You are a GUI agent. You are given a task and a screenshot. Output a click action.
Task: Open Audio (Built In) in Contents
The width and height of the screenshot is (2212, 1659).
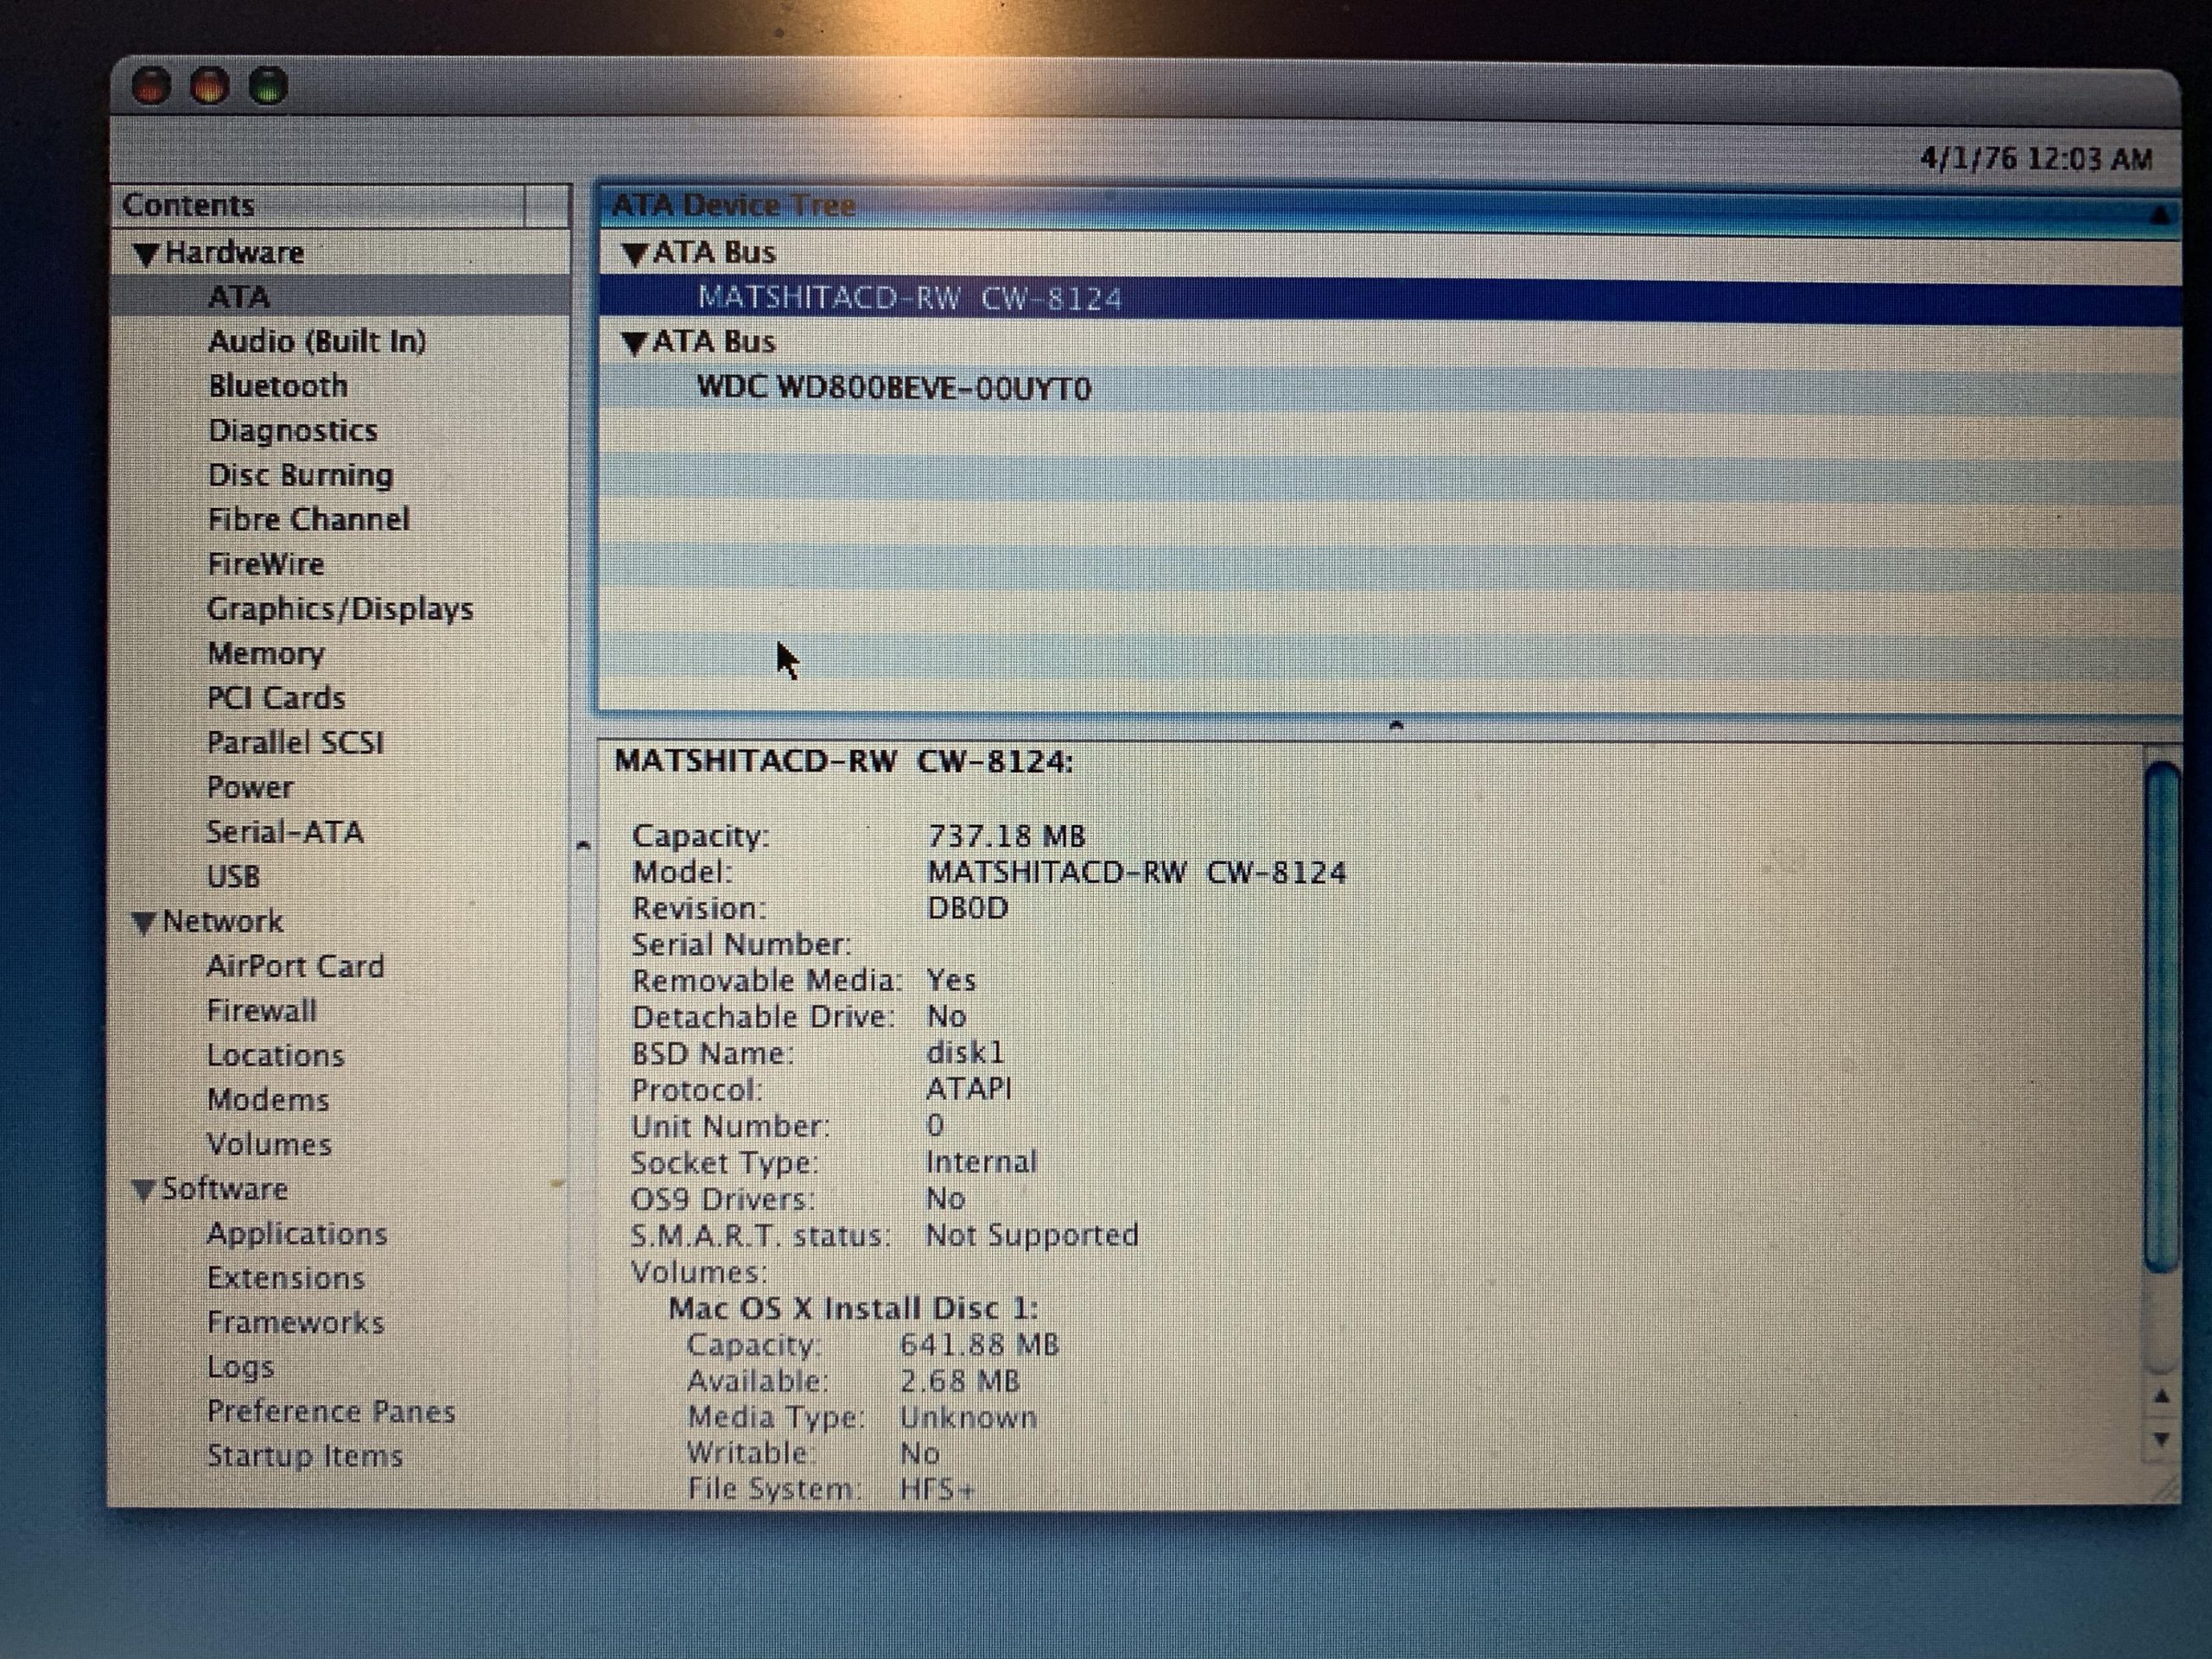click(x=316, y=342)
